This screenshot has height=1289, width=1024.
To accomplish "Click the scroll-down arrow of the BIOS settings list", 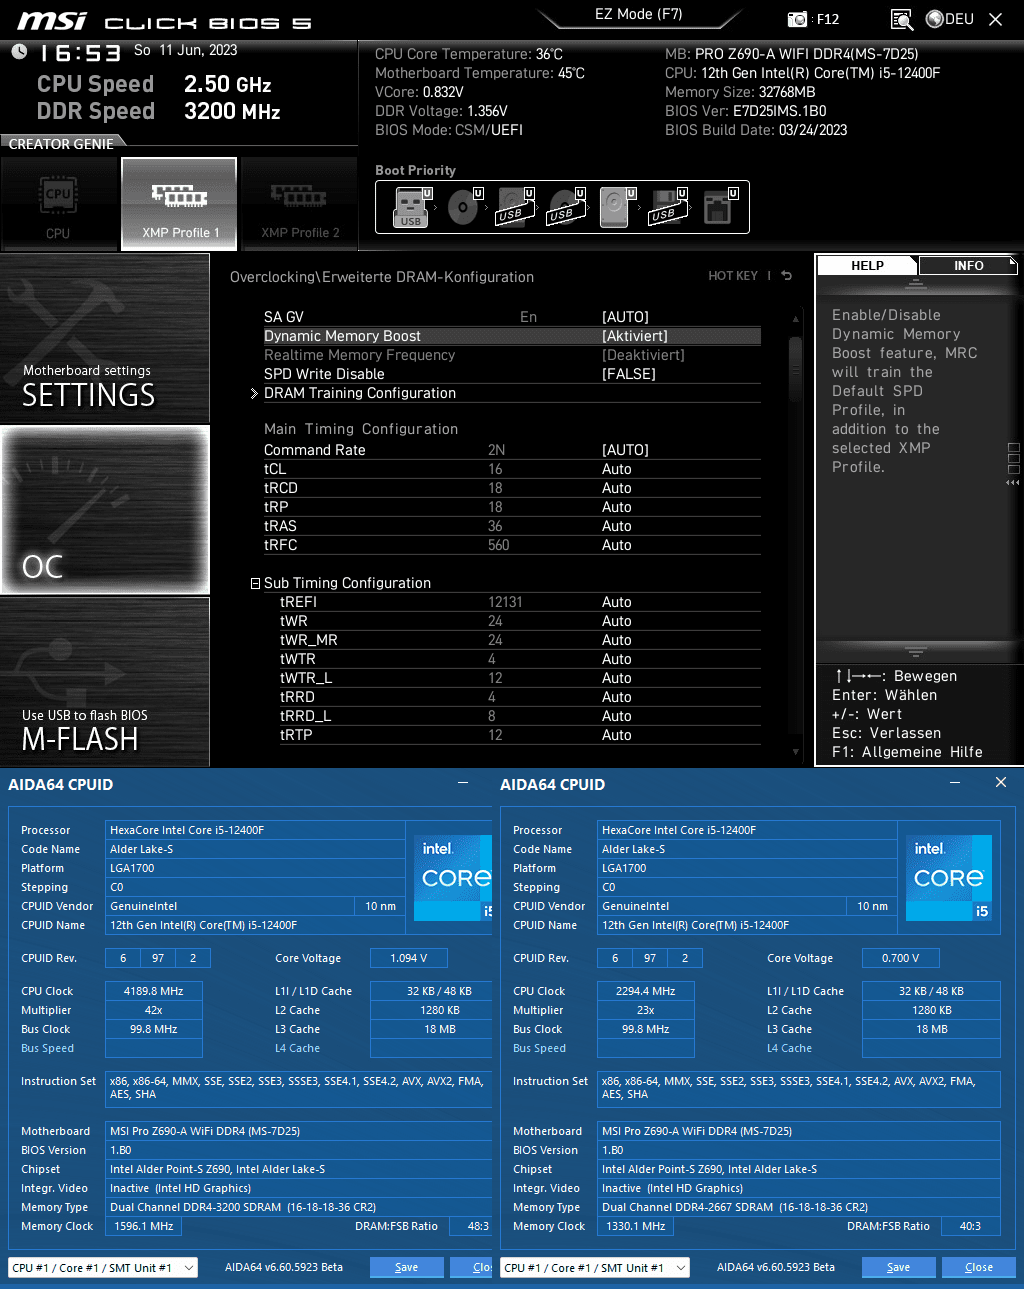I will (x=796, y=752).
